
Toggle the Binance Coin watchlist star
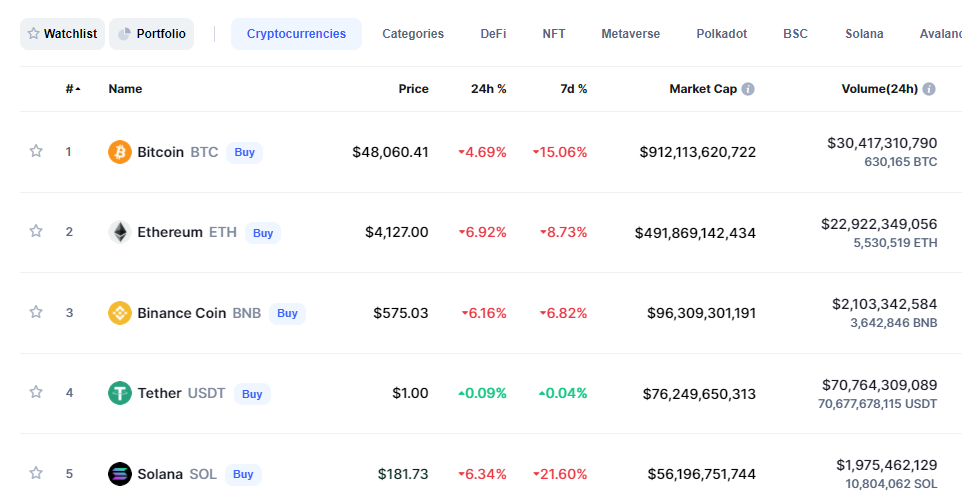[x=36, y=312]
